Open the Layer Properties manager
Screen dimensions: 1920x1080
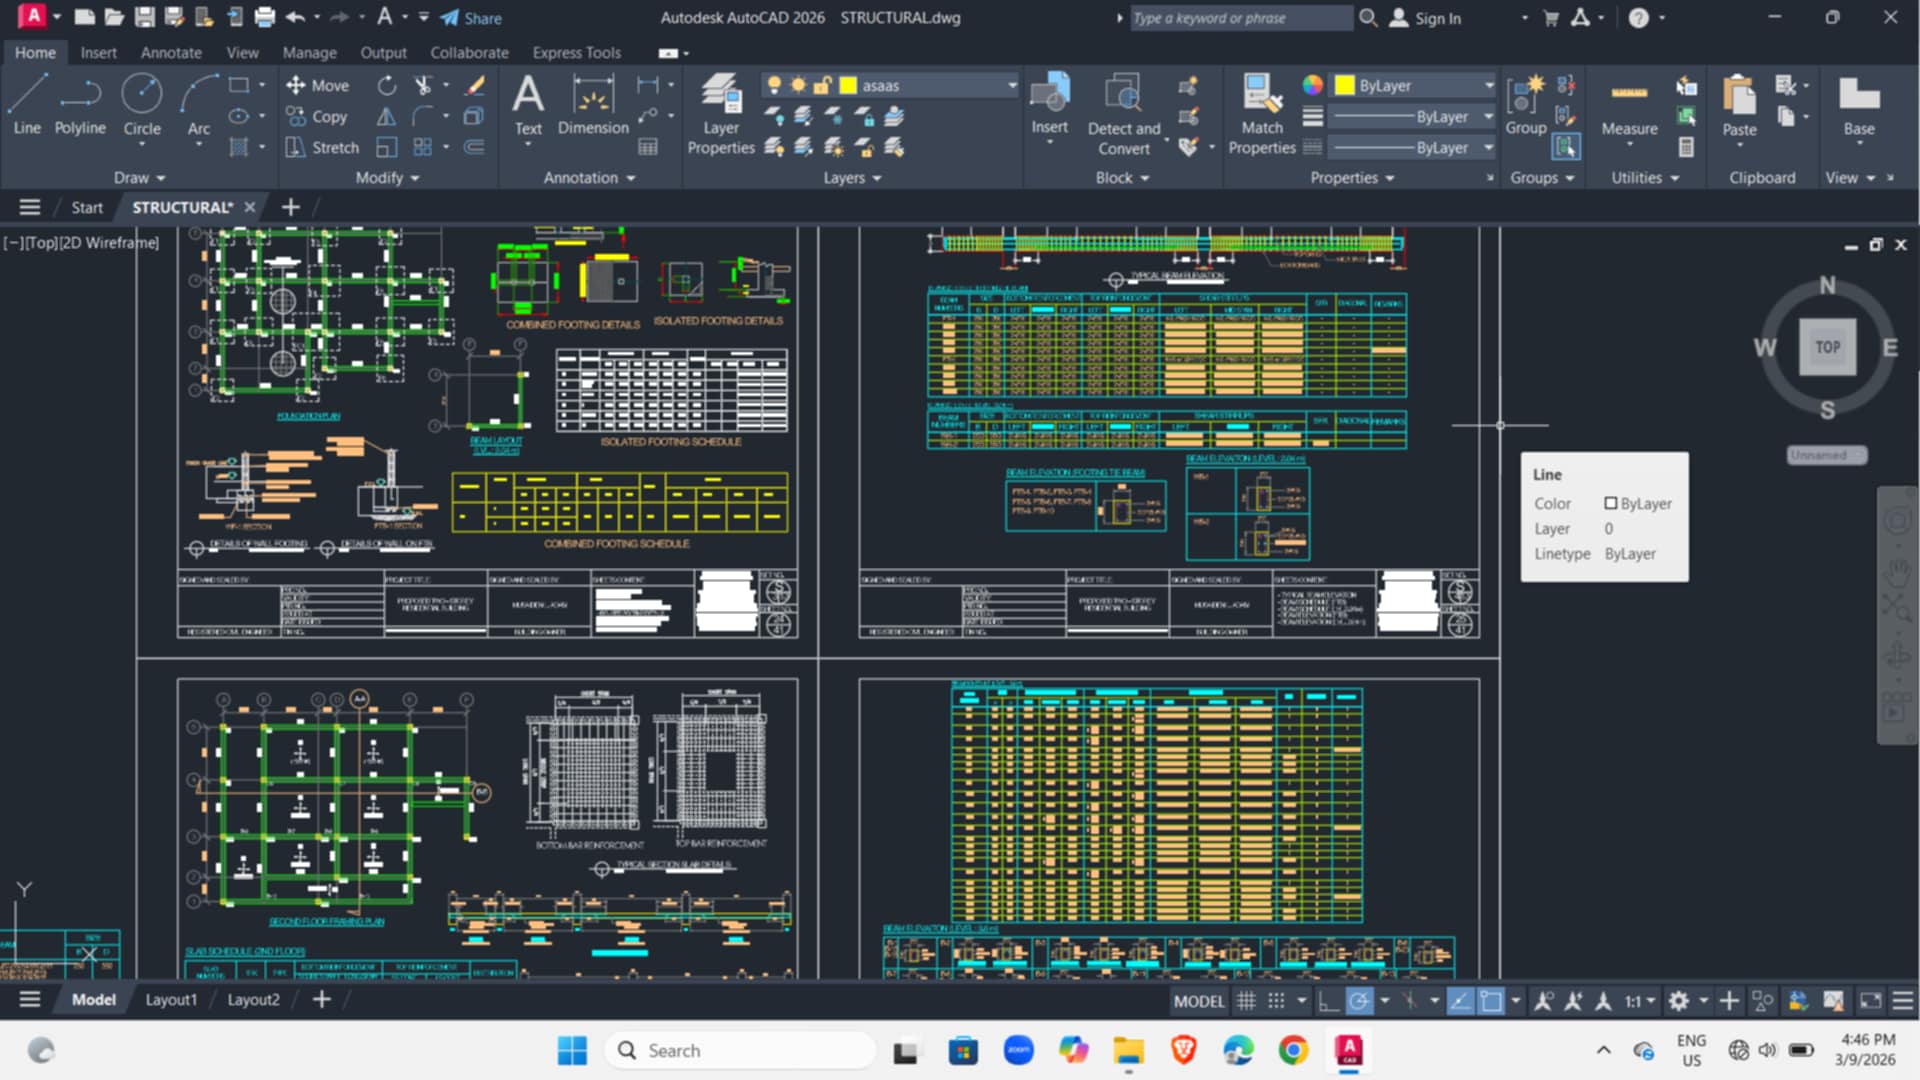(x=721, y=114)
